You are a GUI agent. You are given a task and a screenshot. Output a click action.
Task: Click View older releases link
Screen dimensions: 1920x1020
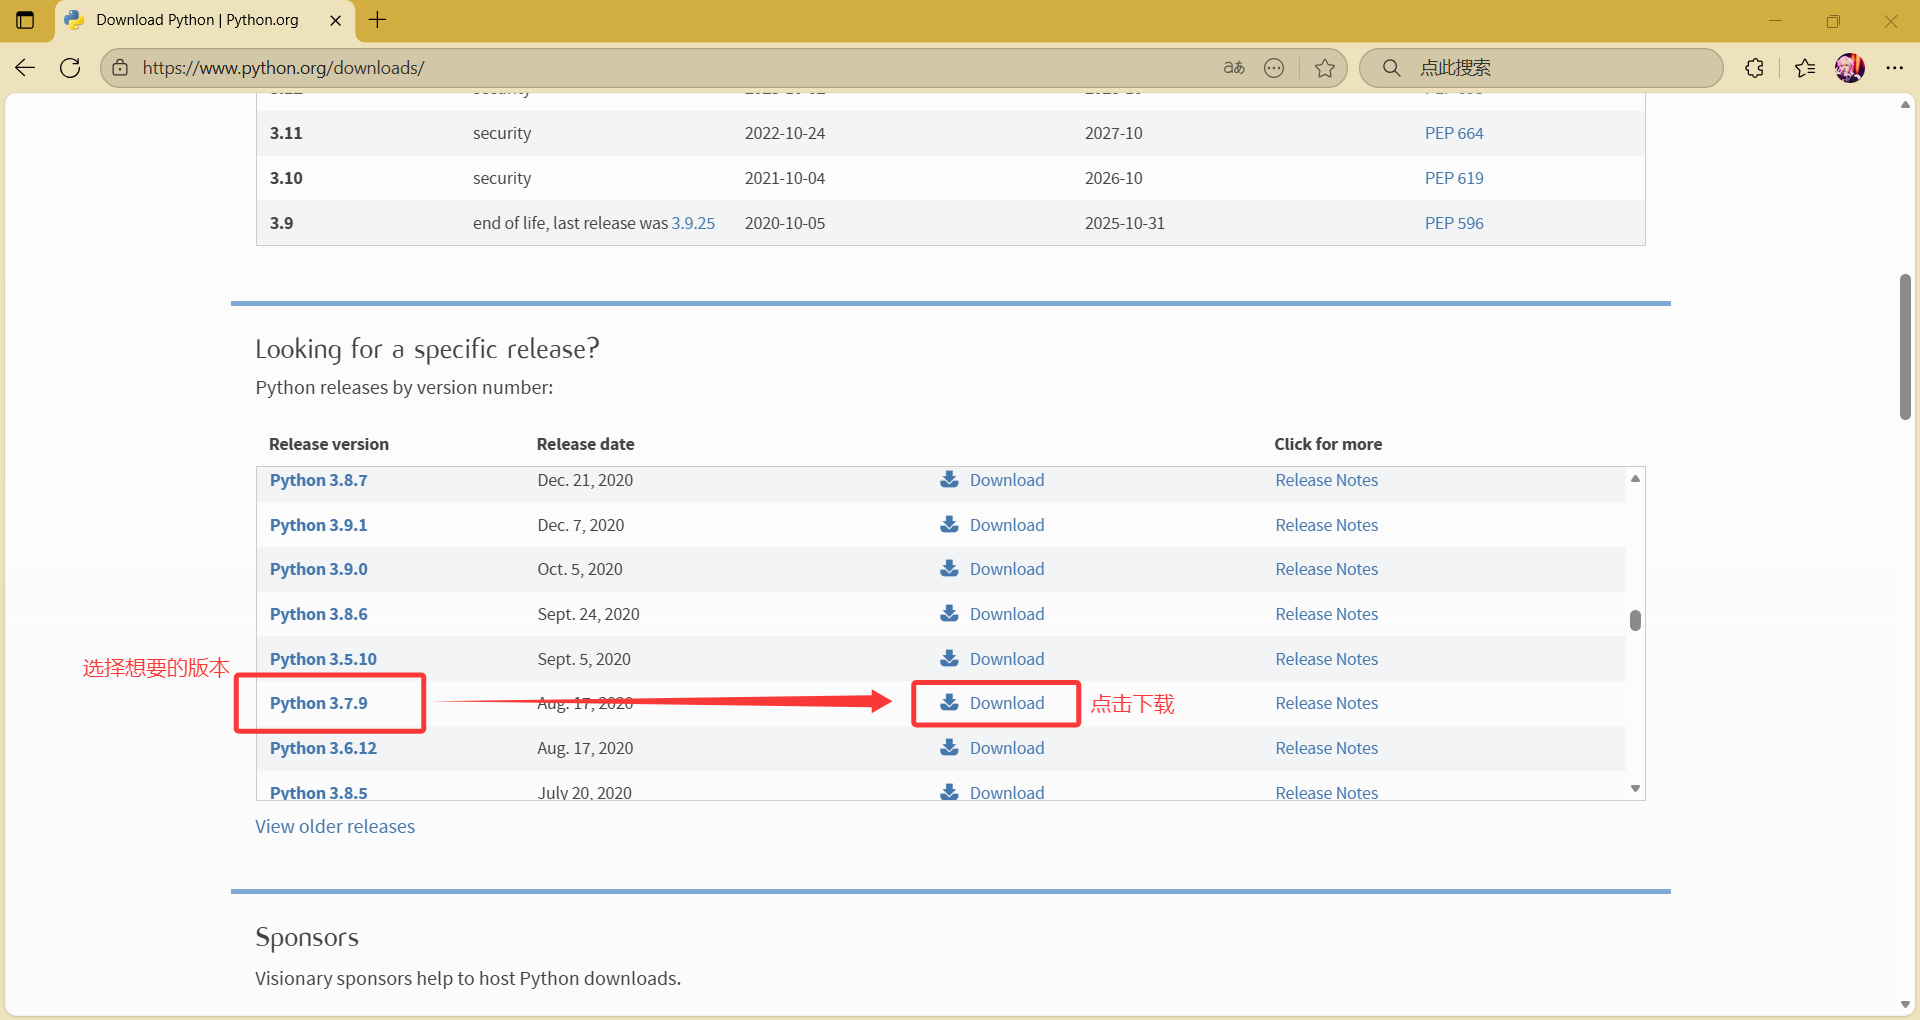pyautogui.click(x=335, y=827)
